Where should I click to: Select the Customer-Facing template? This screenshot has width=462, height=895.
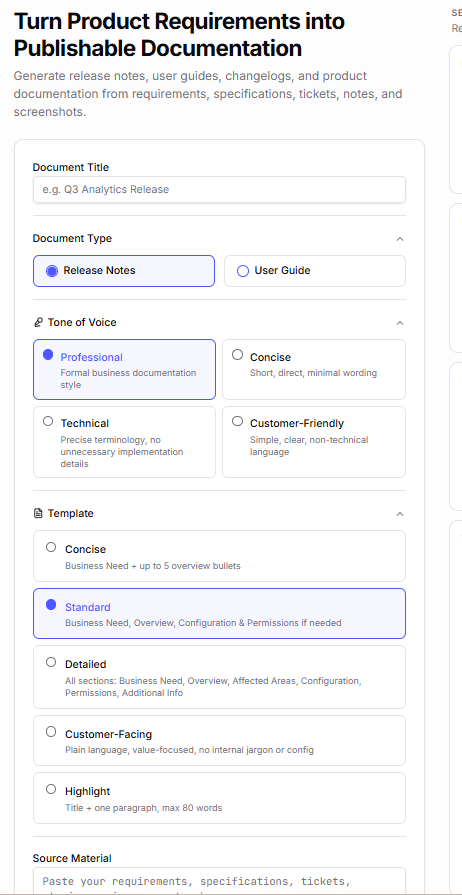point(219,740)
